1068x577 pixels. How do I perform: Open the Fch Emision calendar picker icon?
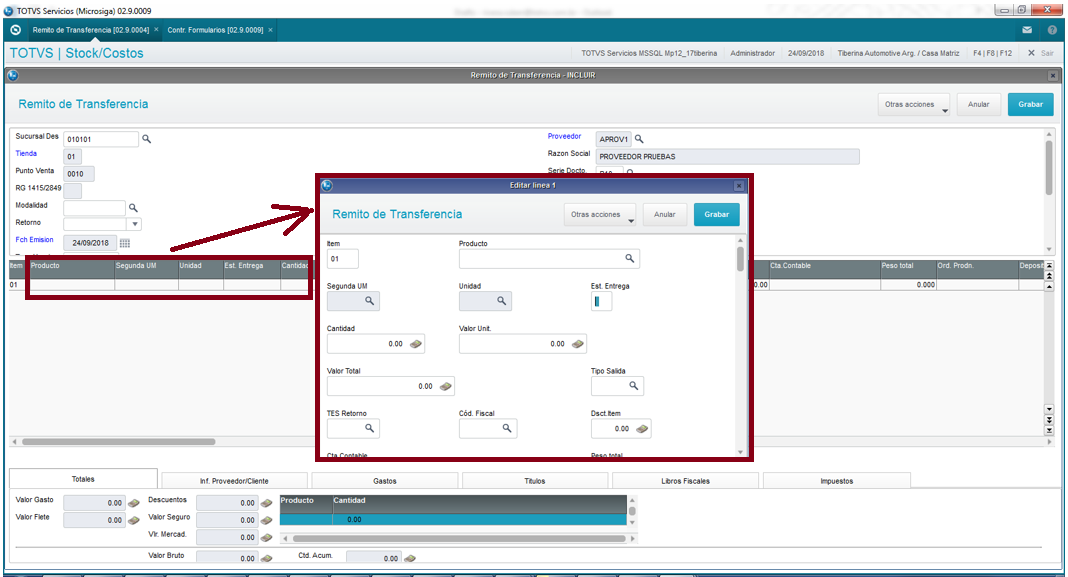click(125, 243)
